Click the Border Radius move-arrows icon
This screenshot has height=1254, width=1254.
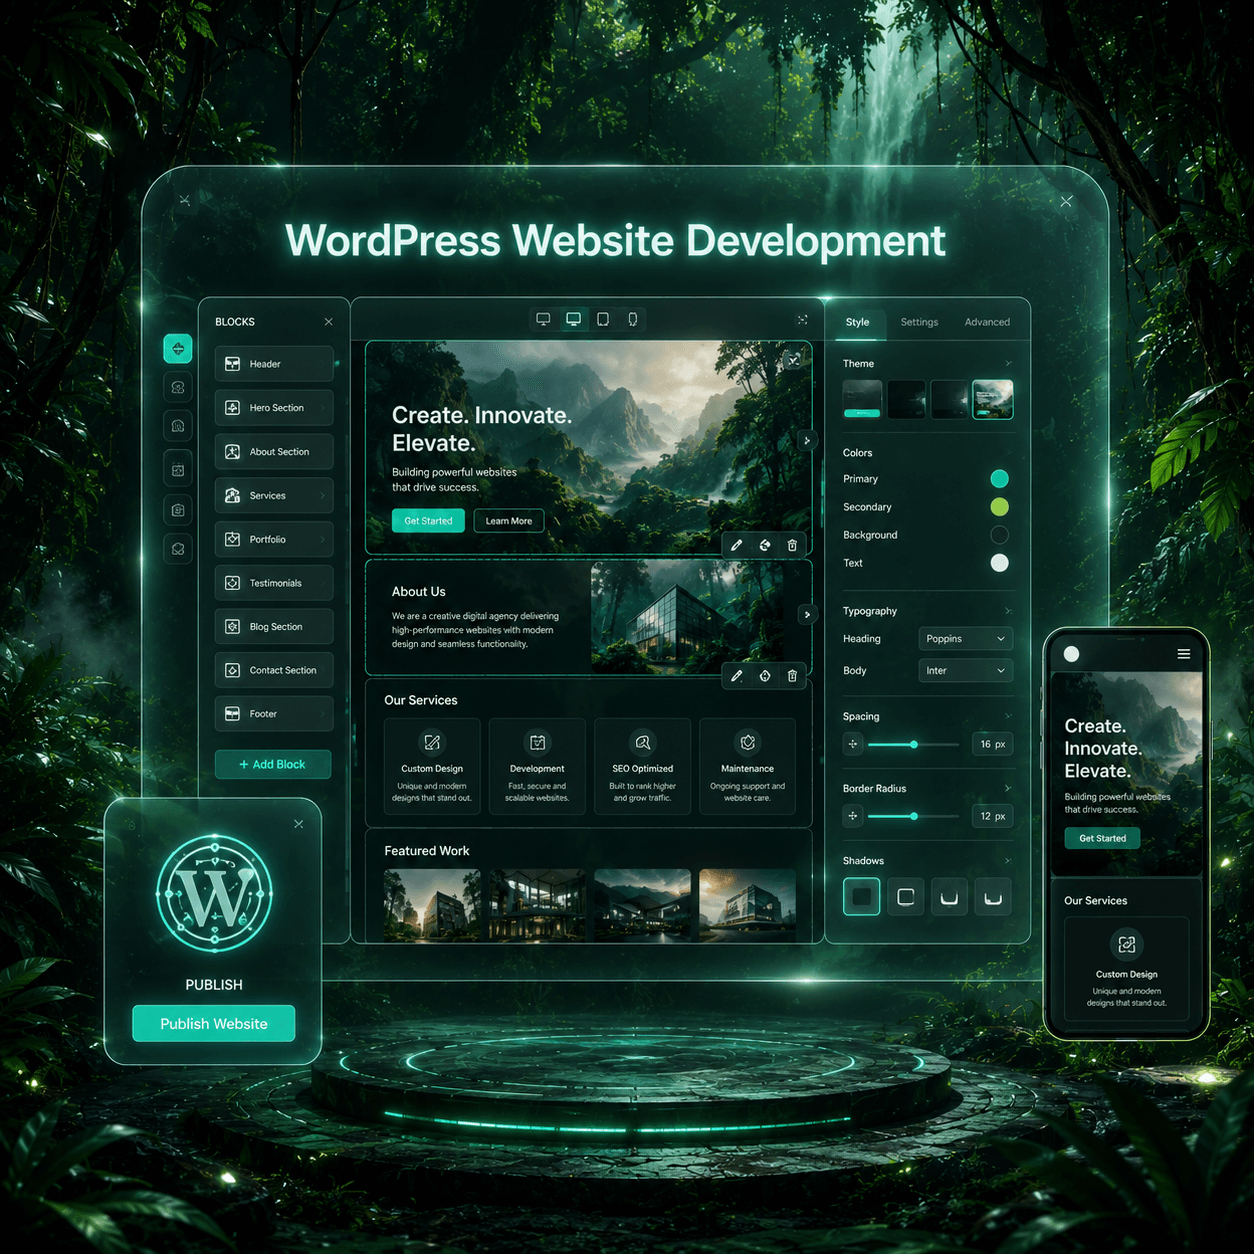[853, 816]
